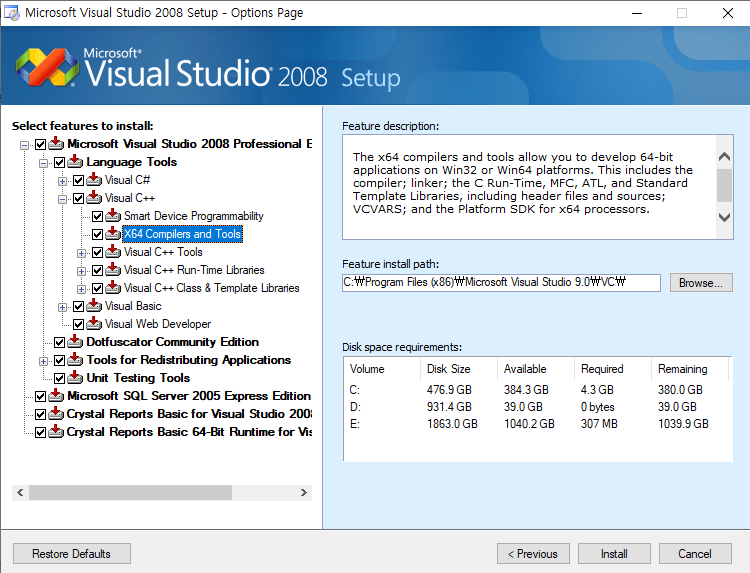This screenshot has width=750, height=573.
Task: Toggle Crystal Reports Basic 64-Bit Runtime checkbox
Action: pyautogui.click(x=41, y=432)
